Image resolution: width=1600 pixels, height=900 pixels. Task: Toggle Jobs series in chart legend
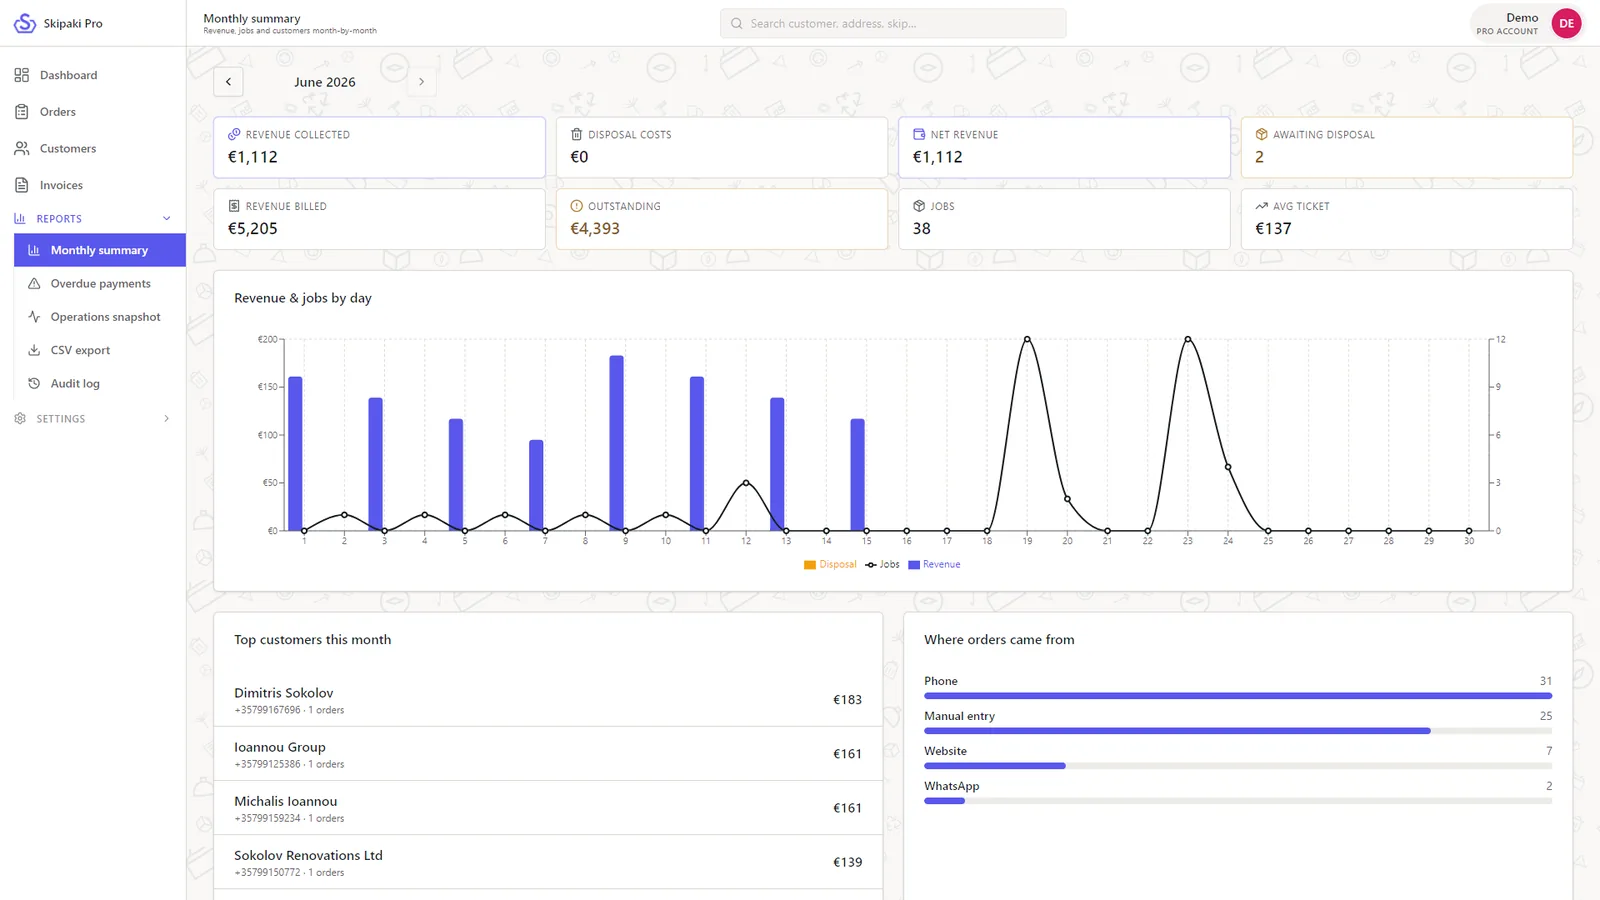tap(883, 565)
